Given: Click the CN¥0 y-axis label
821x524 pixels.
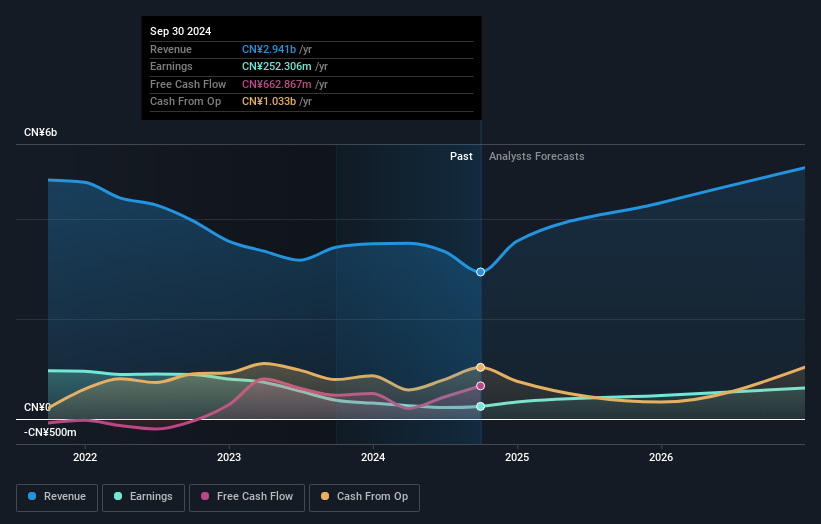Looking at the screenshot, I should (37, 407).
